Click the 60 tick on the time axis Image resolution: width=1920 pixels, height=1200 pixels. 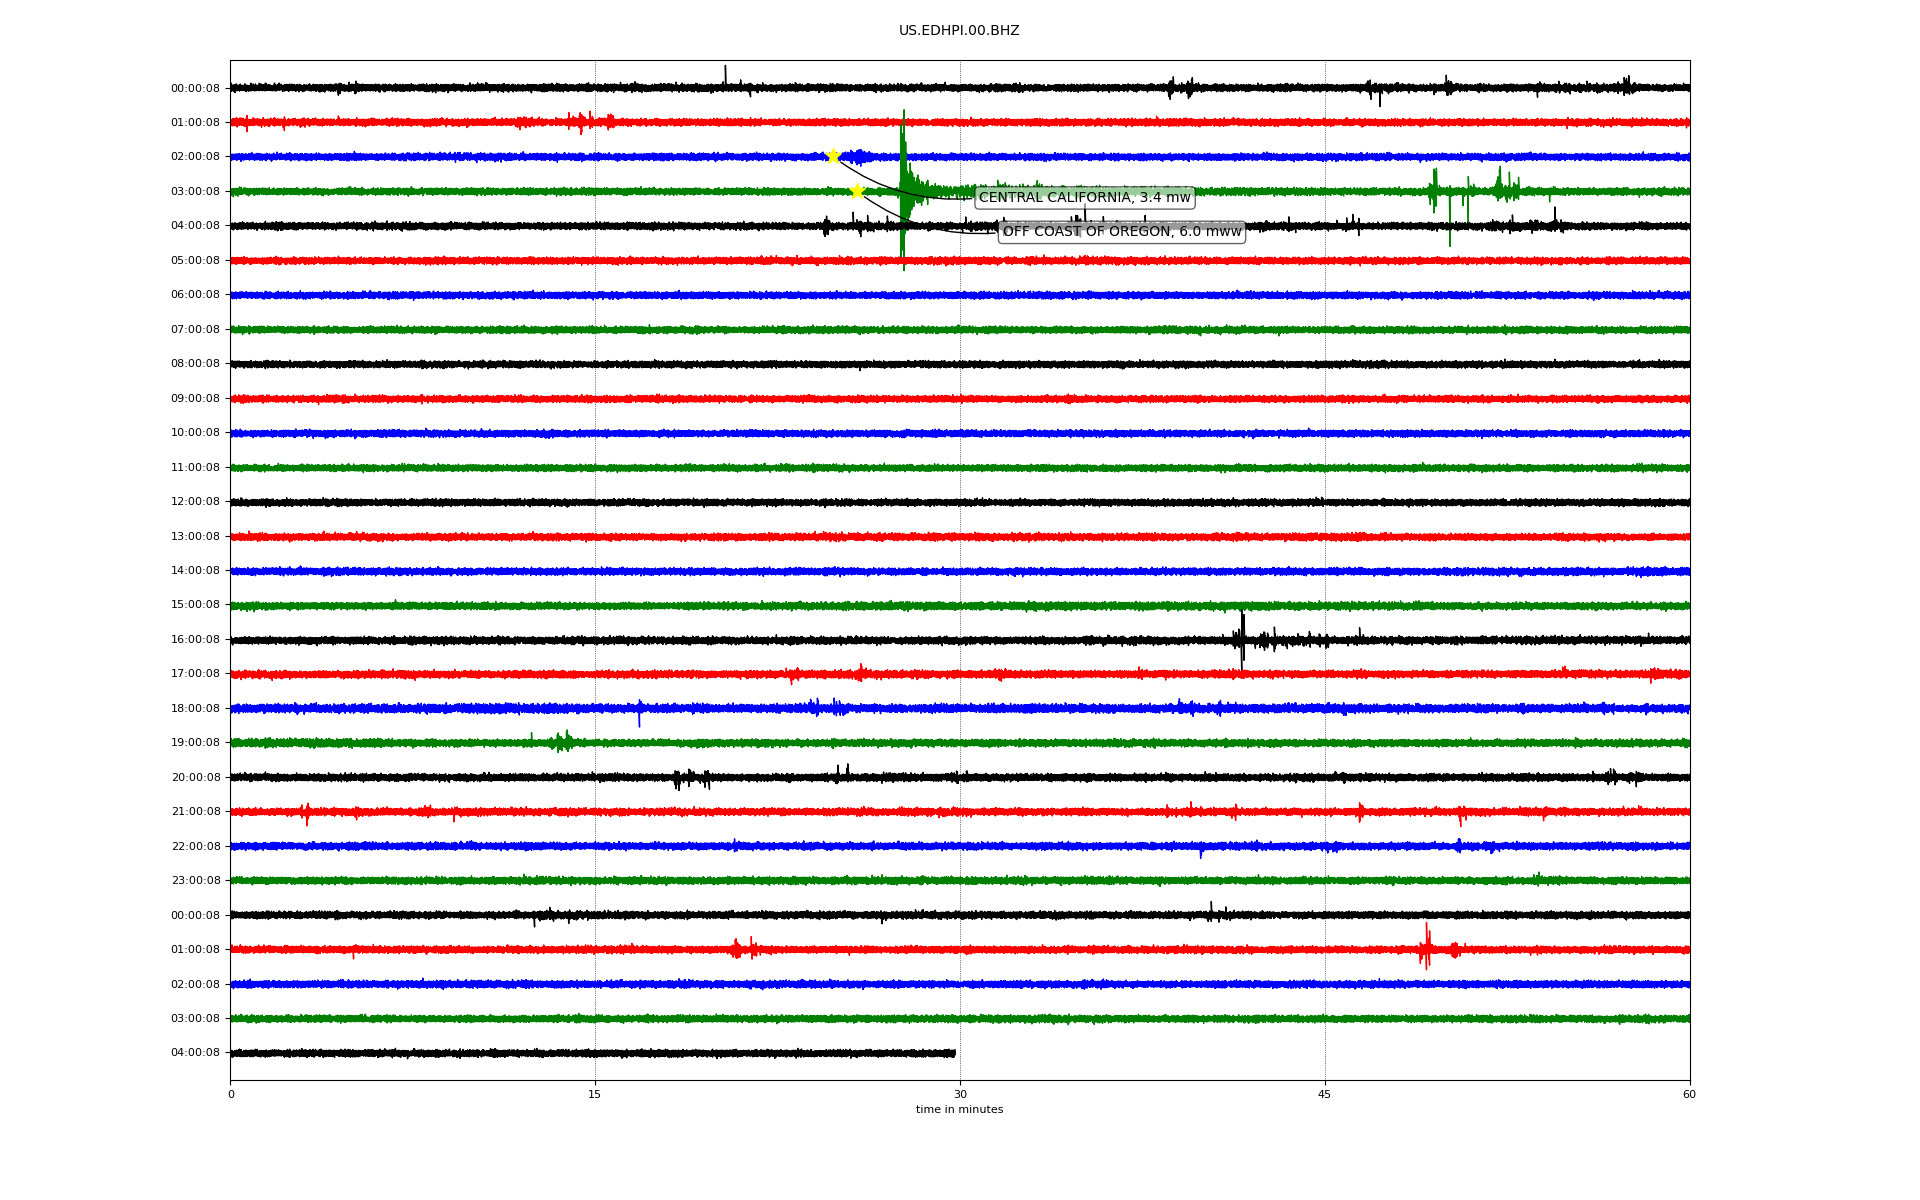tap(1689, 1094)
